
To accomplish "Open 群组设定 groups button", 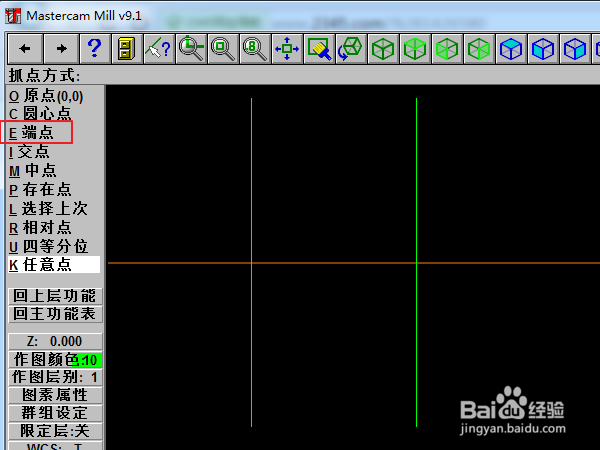I will [x=55, y=413].
